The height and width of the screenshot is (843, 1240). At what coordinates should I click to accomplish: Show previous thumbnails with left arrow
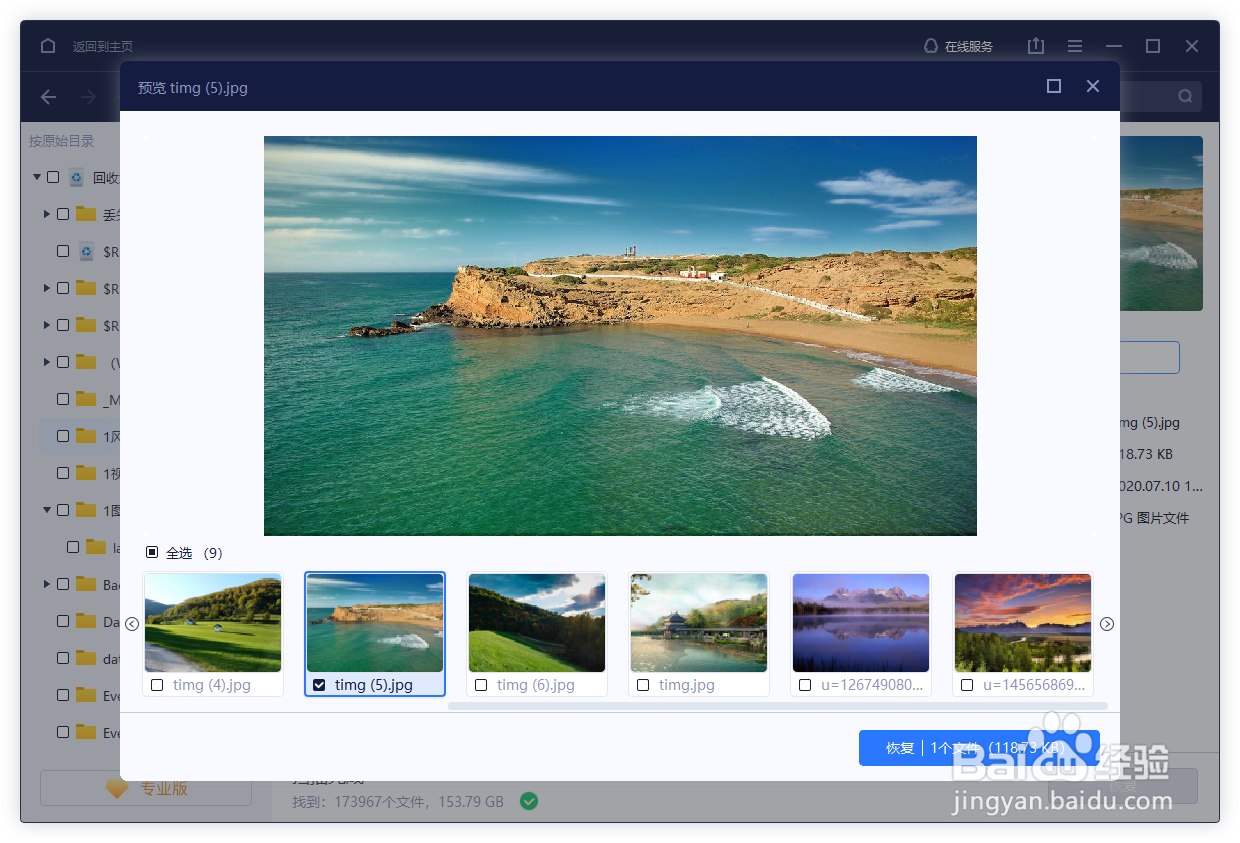pyautogui.click(x=132, y=624)
